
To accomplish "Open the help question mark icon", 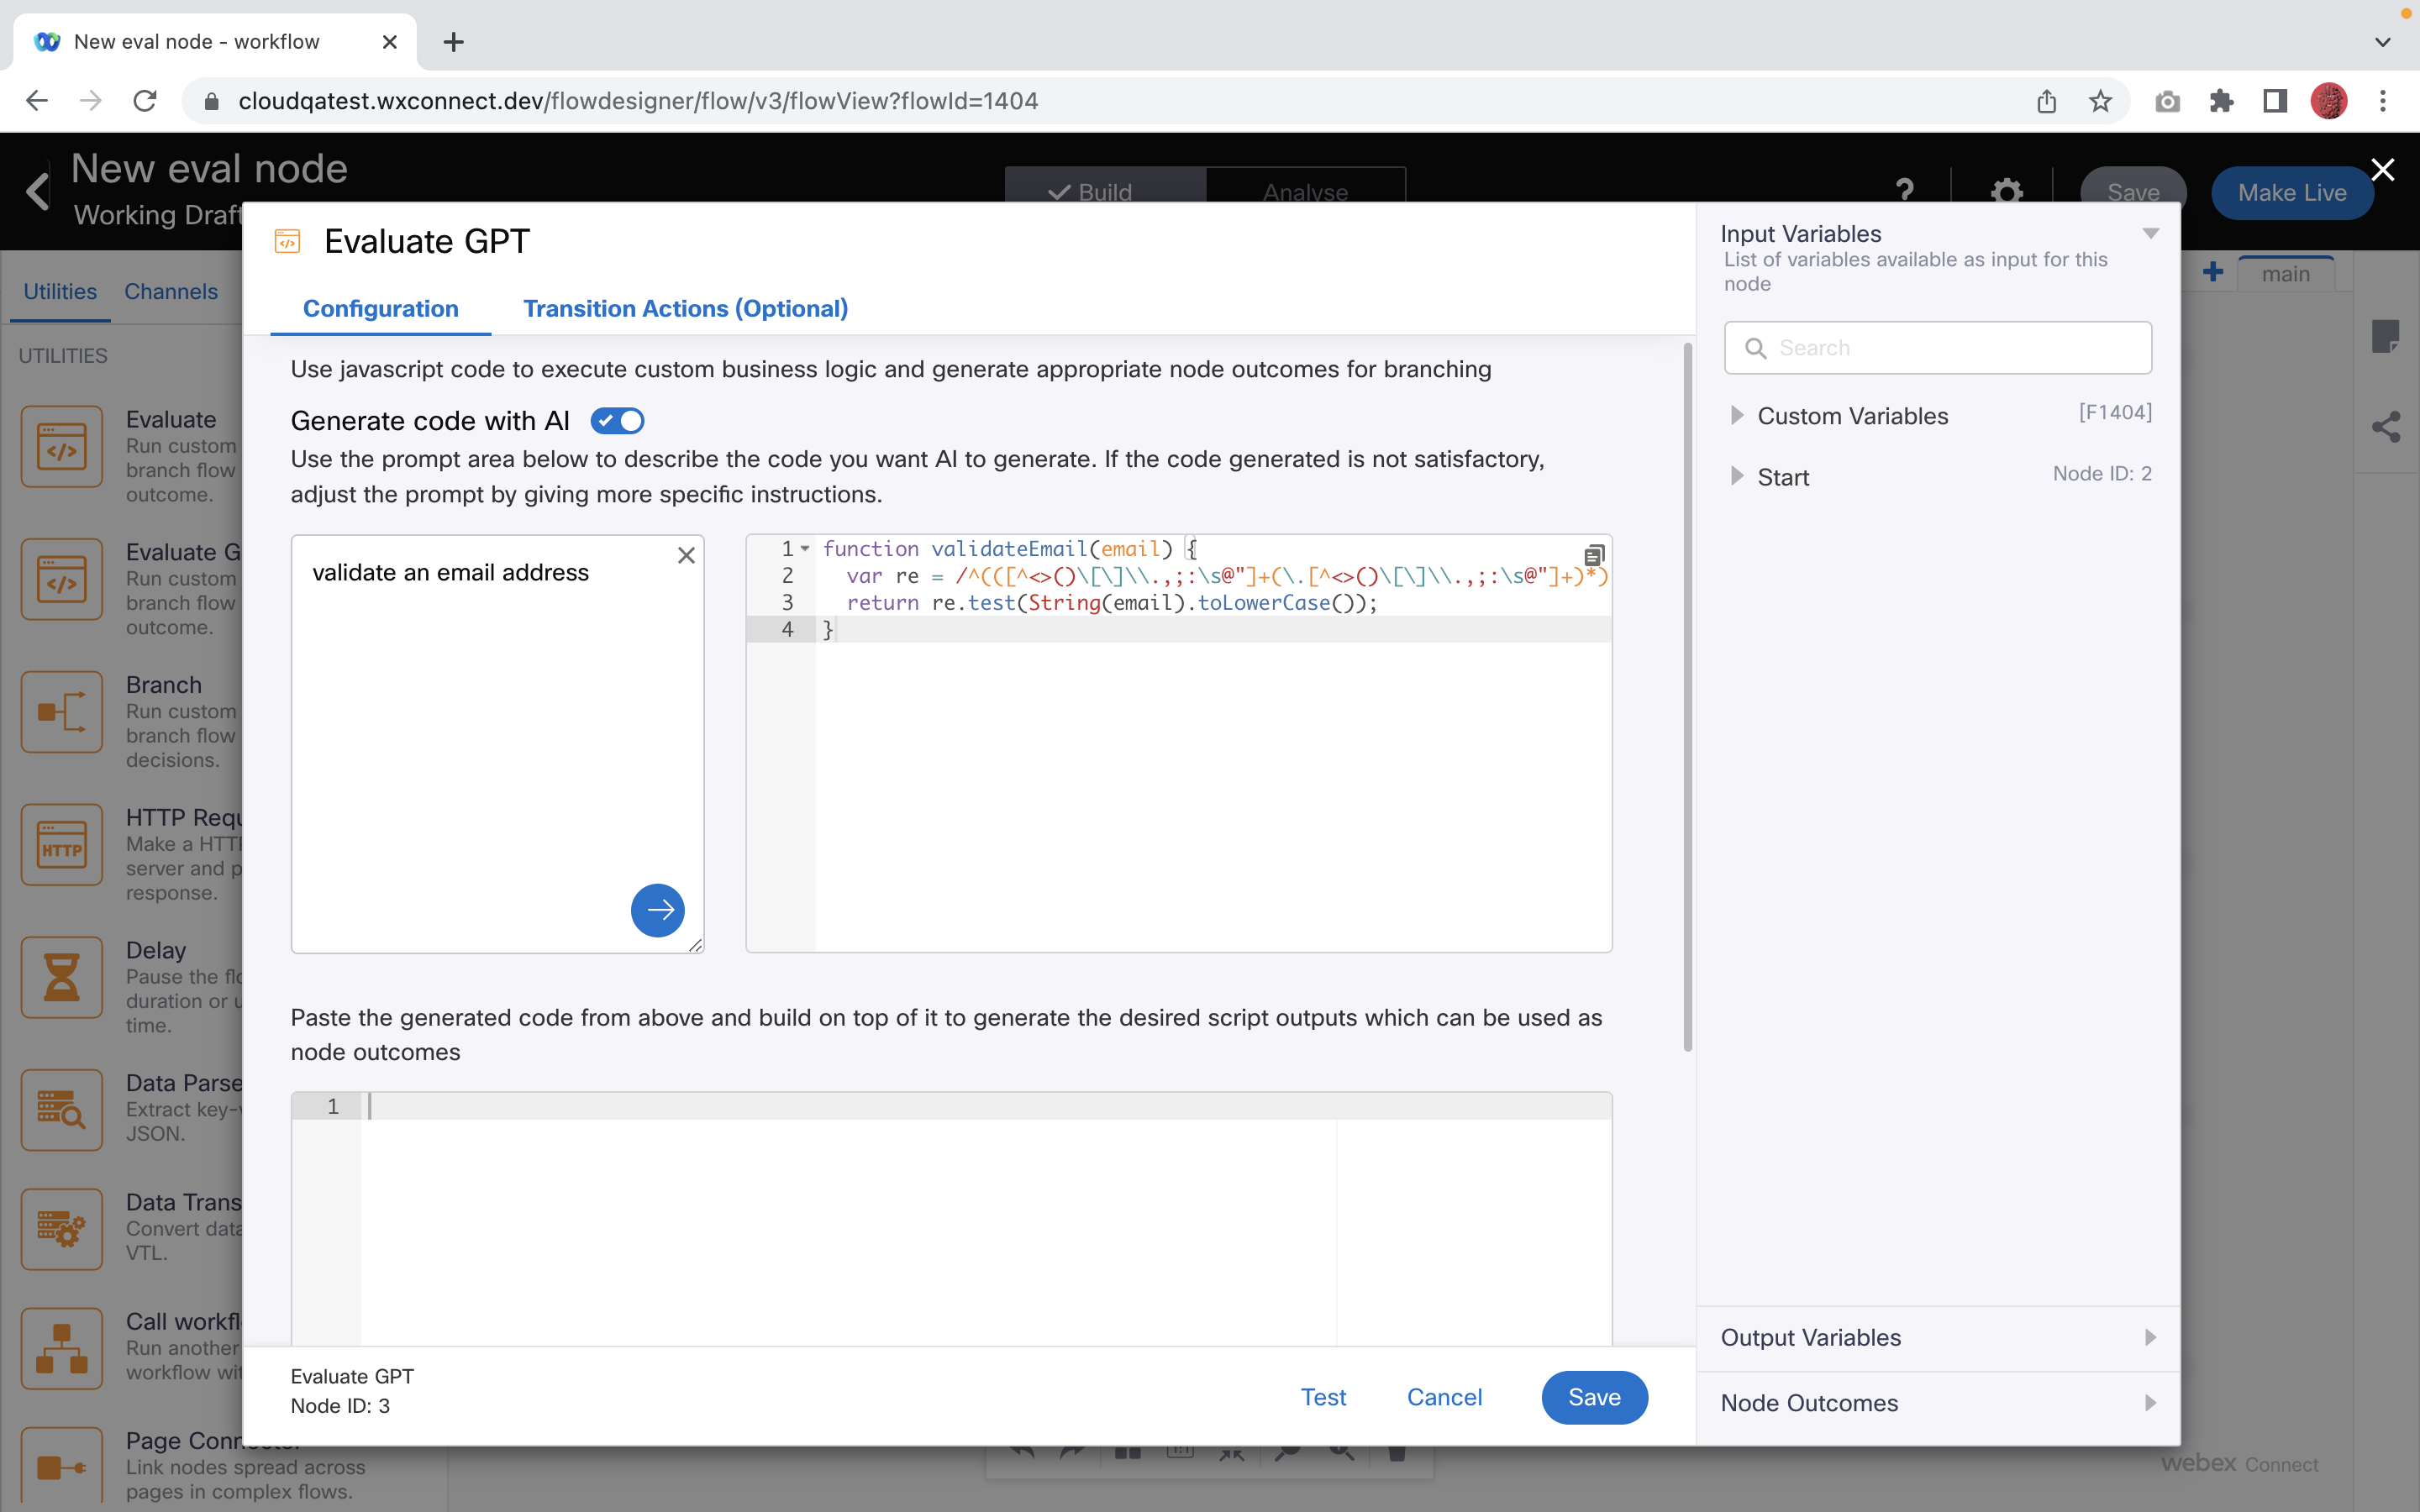I will pyautogui.click(x=1904, y=191).
